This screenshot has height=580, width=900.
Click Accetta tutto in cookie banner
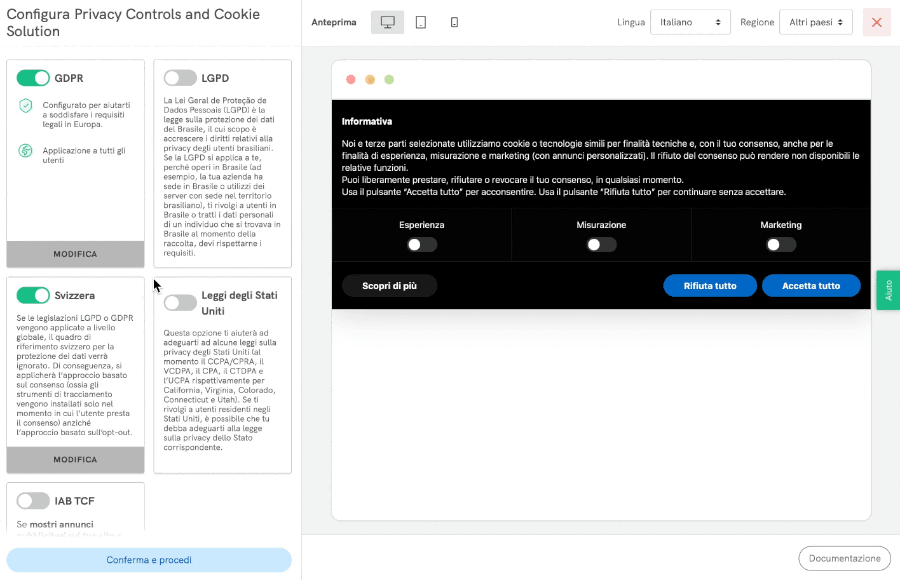tap(810, 286)
